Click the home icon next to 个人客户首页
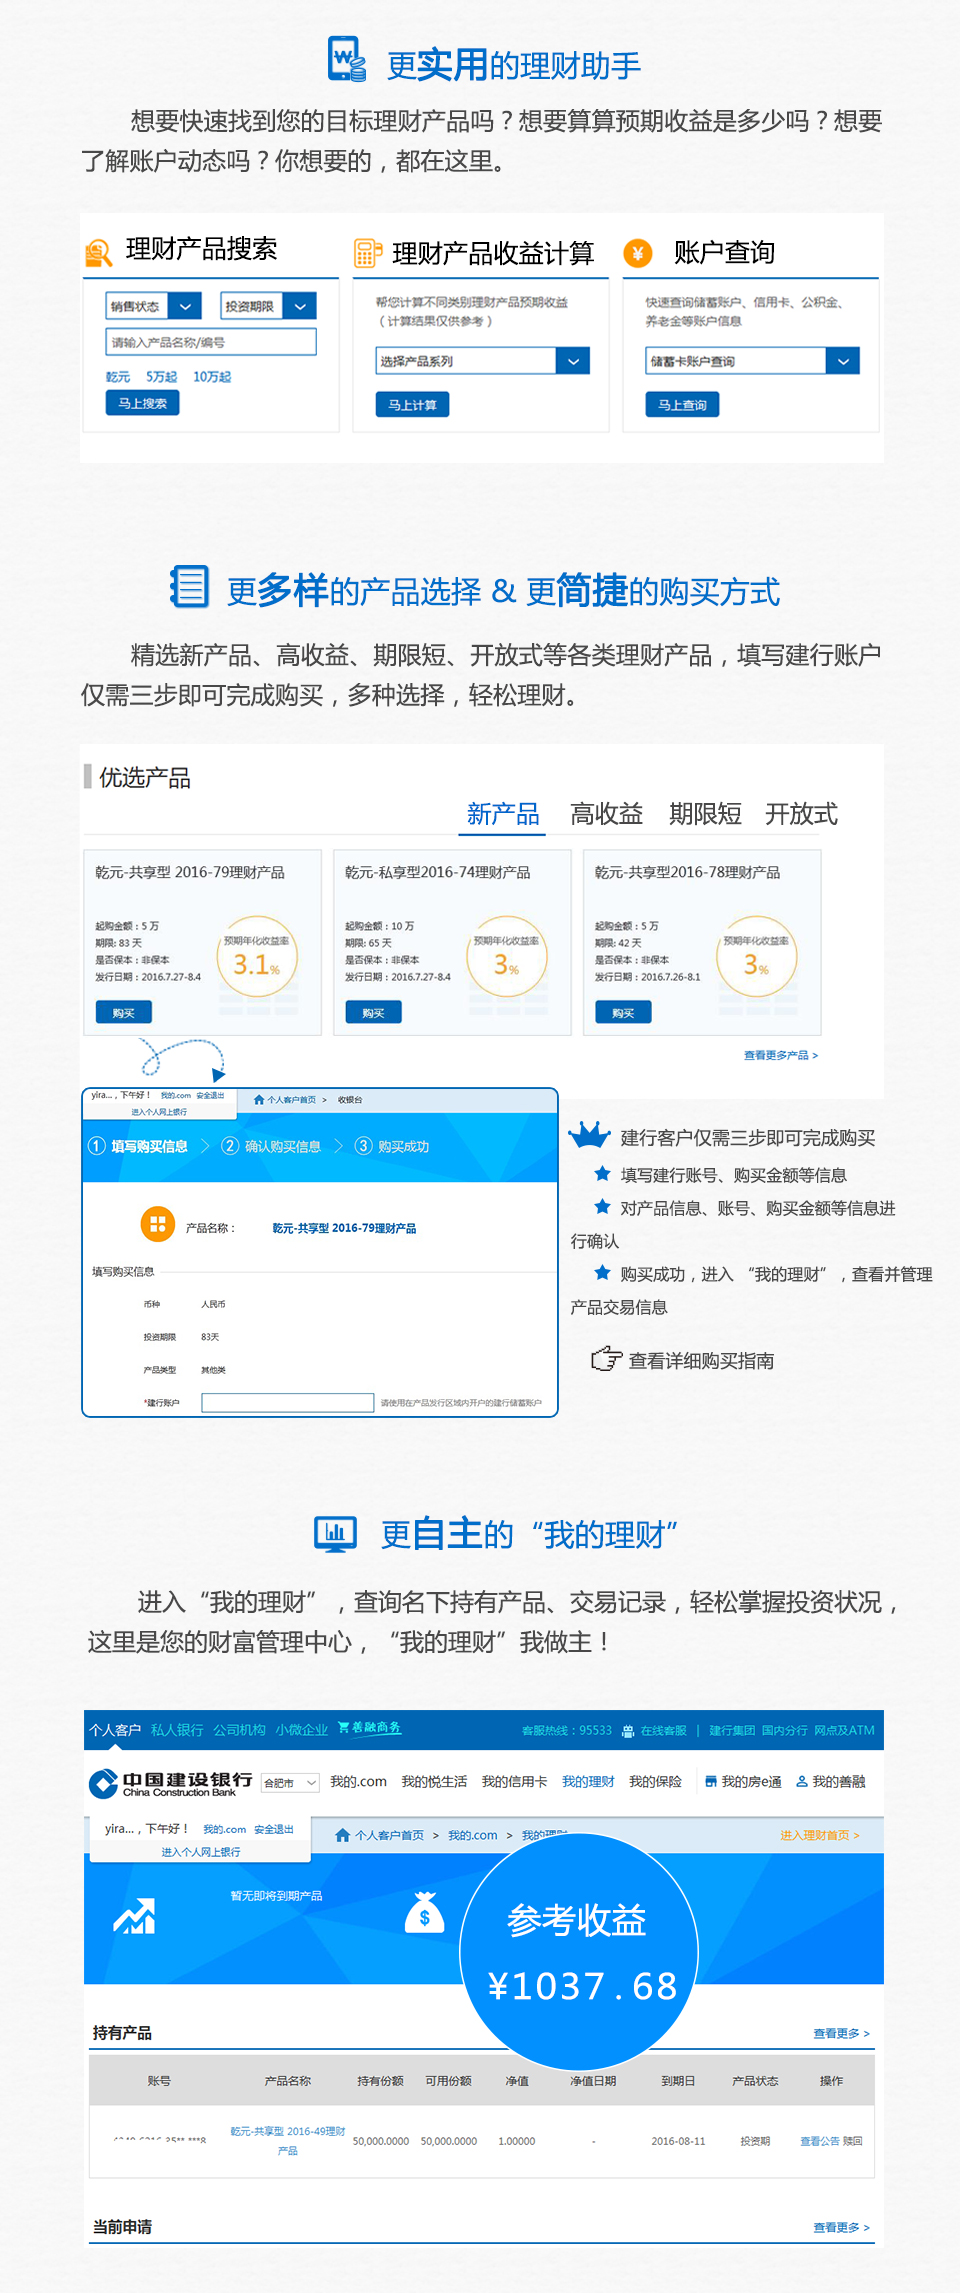 pyautogui.click(x=342, y=1835)
